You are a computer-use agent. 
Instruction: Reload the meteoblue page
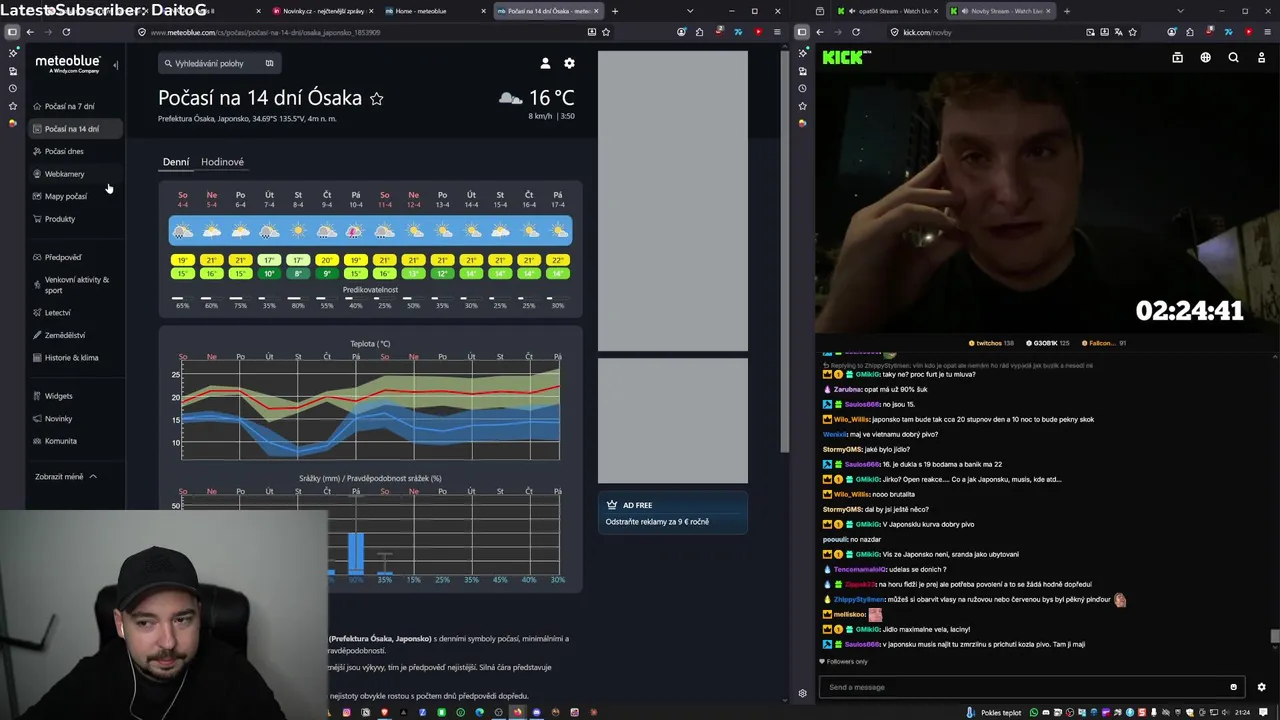(x=66, y=32)
